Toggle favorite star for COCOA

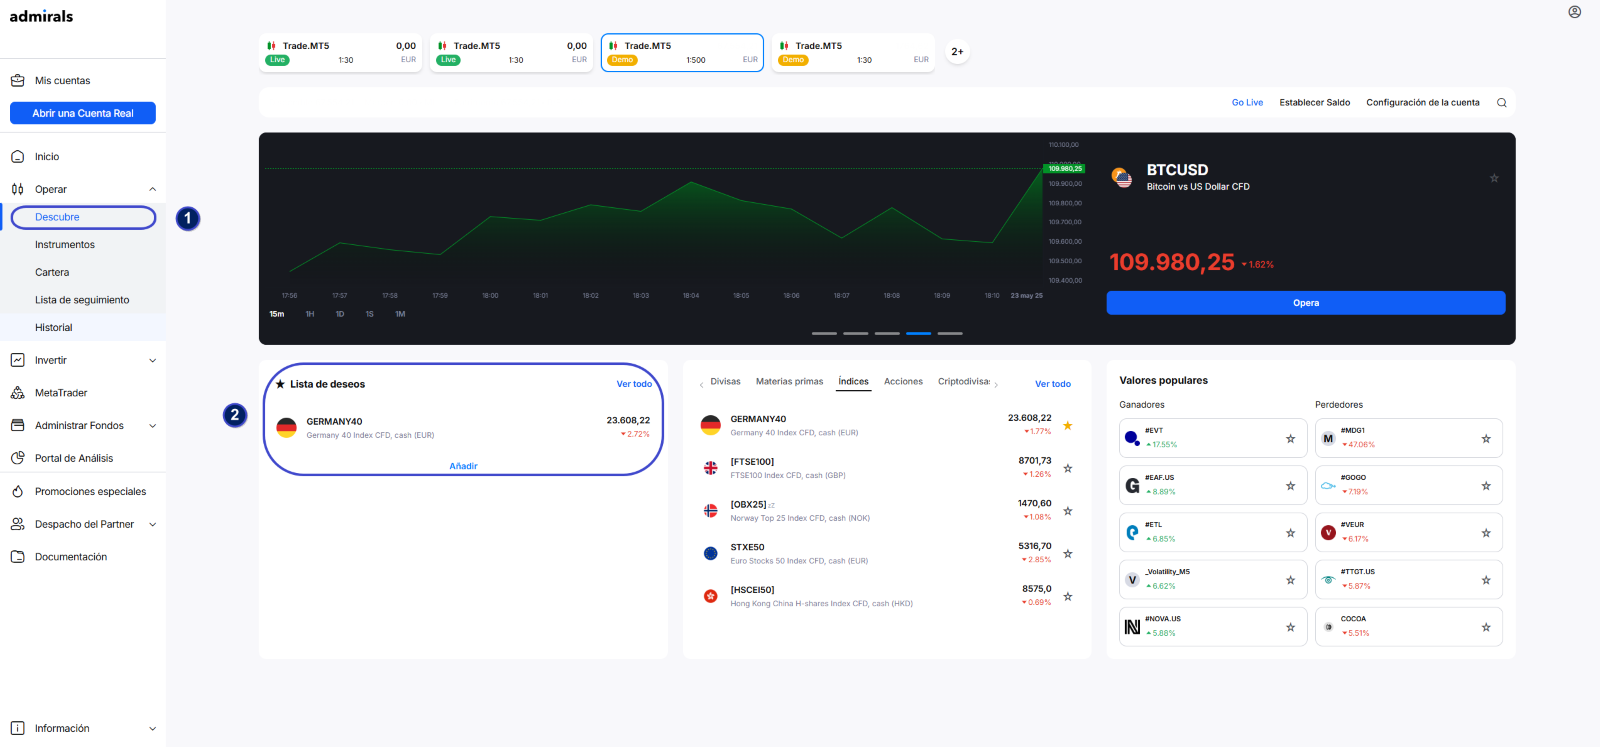[x=1486, y=628]
